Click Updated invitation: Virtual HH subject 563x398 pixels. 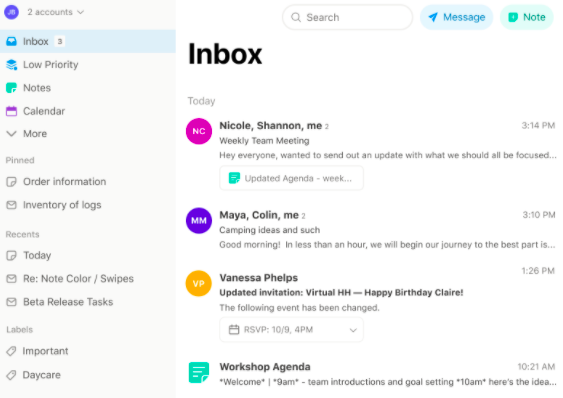pyautogui.click(x=341, y=293)
